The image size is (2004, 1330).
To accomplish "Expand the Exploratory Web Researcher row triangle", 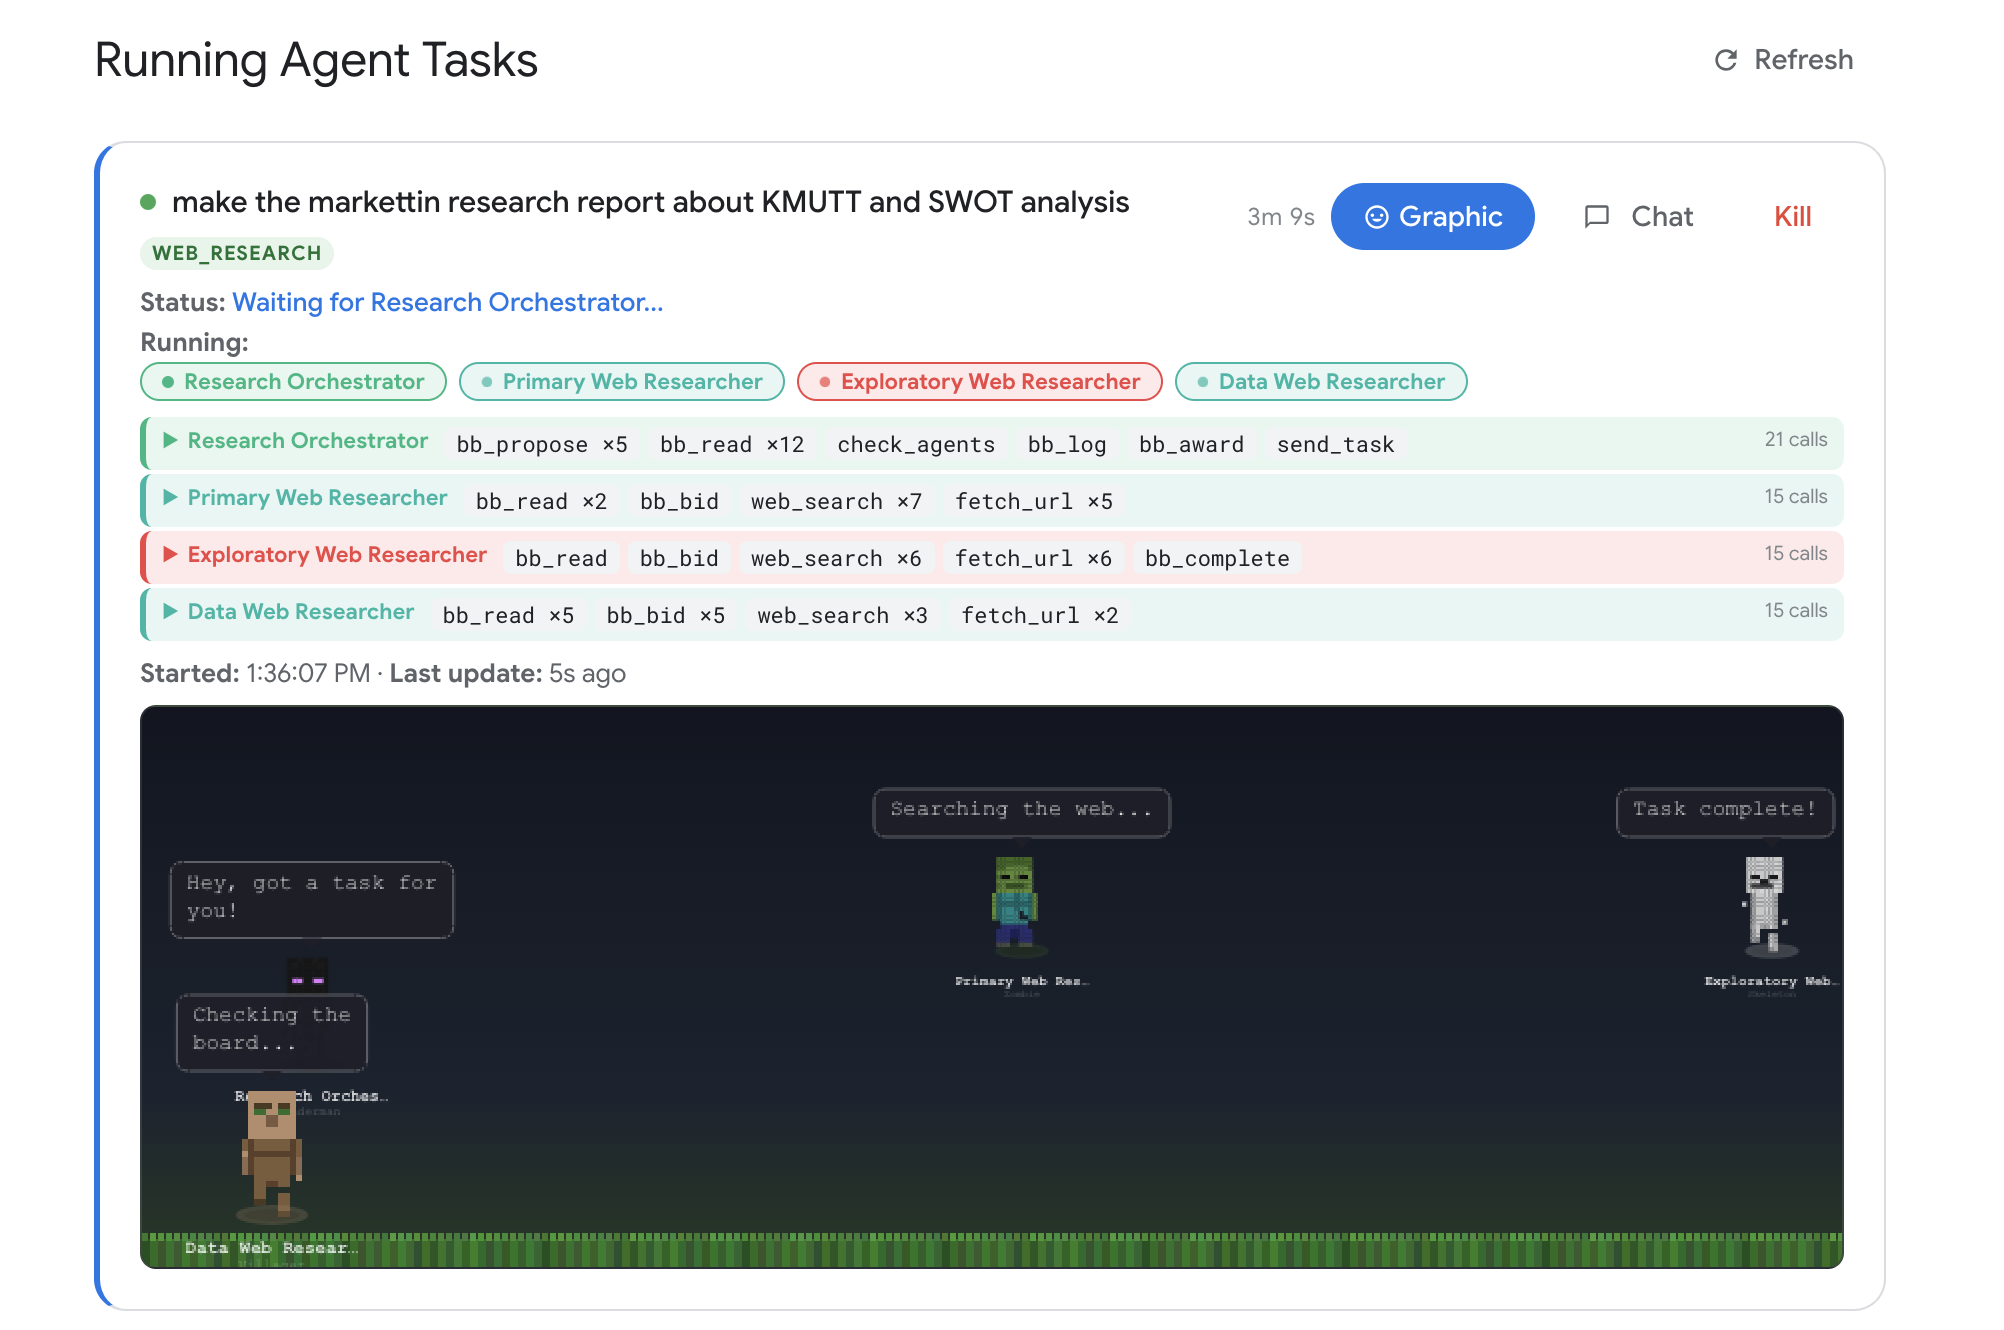I will coord(170,554).
